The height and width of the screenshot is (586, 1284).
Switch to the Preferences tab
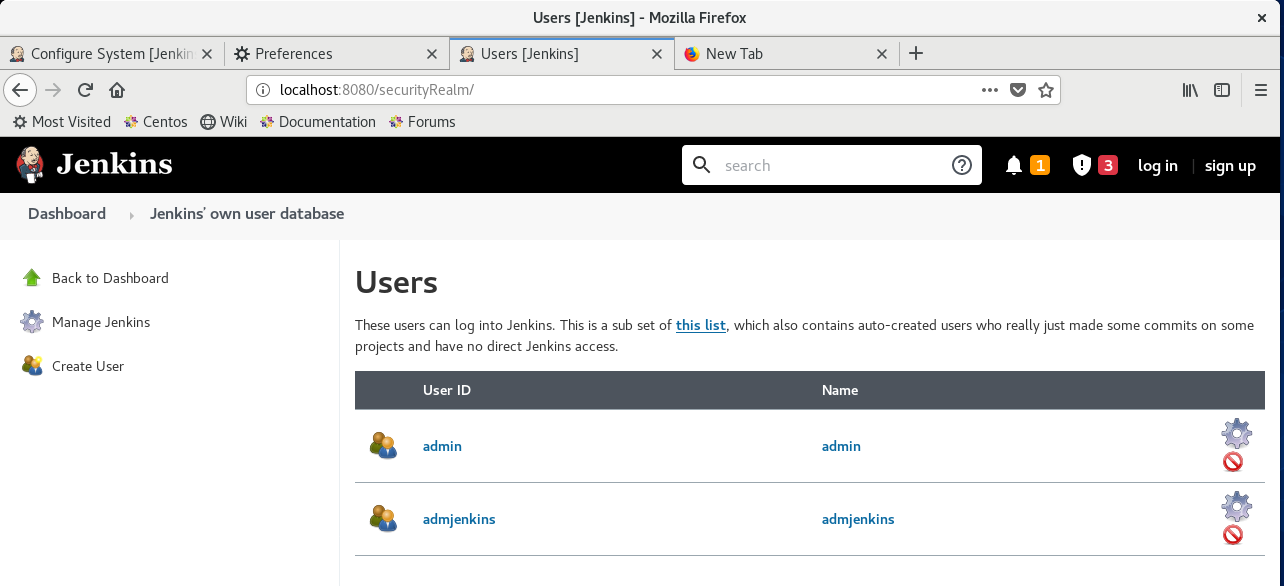336,54
